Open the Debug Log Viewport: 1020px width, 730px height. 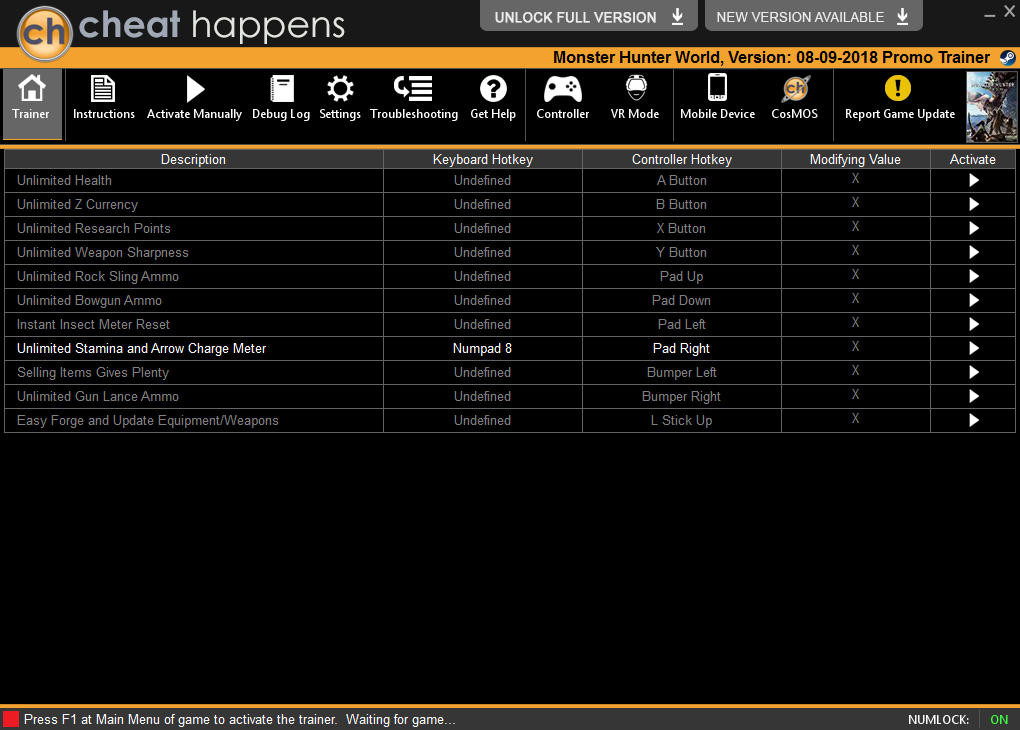pos(281,98)
